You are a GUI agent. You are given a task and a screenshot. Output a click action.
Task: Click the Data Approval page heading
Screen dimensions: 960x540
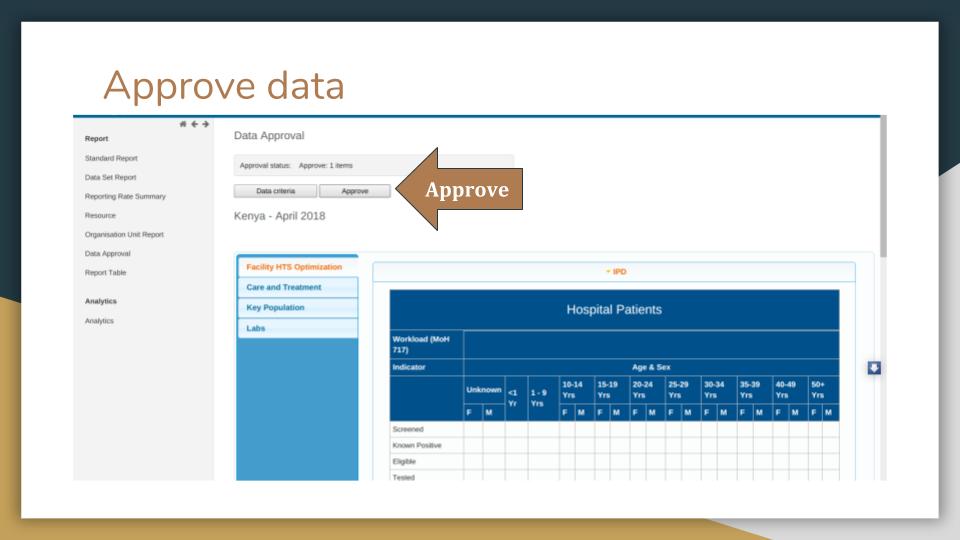[x=269, y=135]
